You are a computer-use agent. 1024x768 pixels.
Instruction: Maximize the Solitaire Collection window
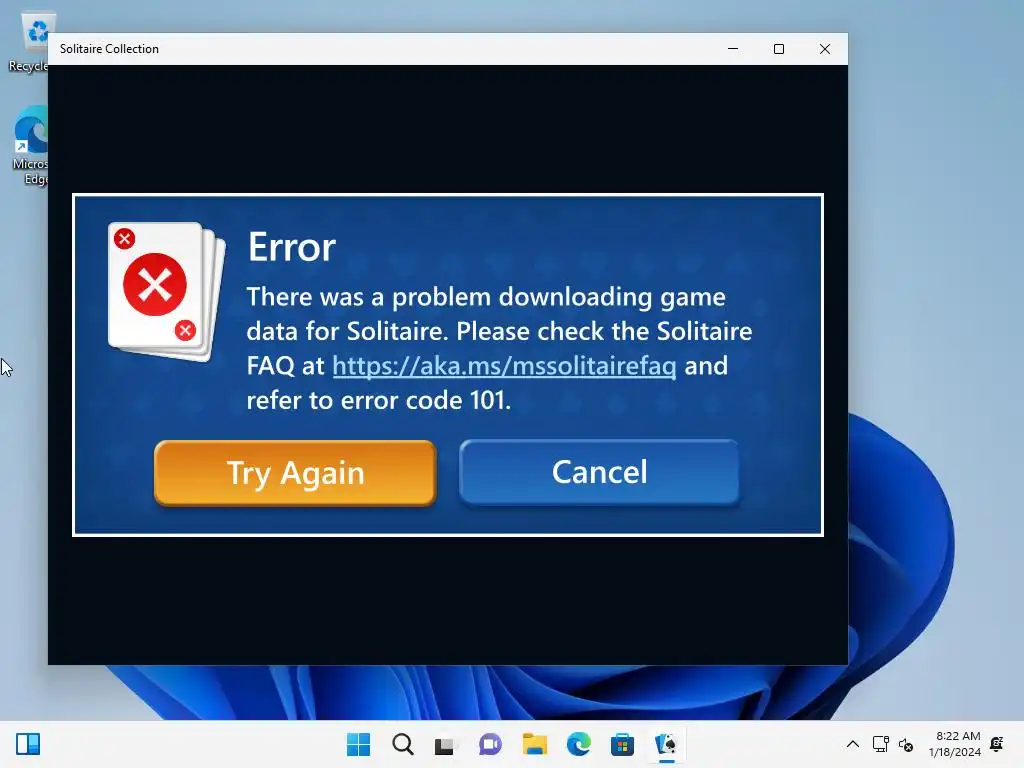pos(778,49)
